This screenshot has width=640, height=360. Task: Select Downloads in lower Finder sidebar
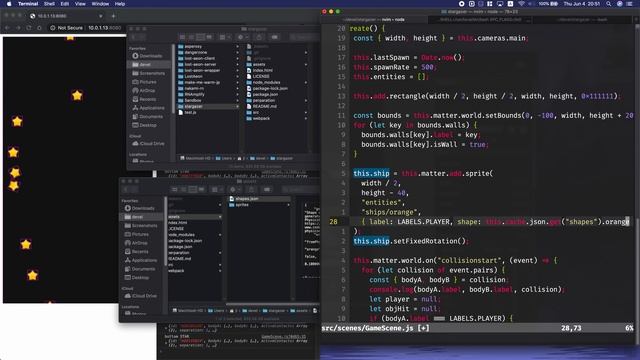[x=140, y=208]
